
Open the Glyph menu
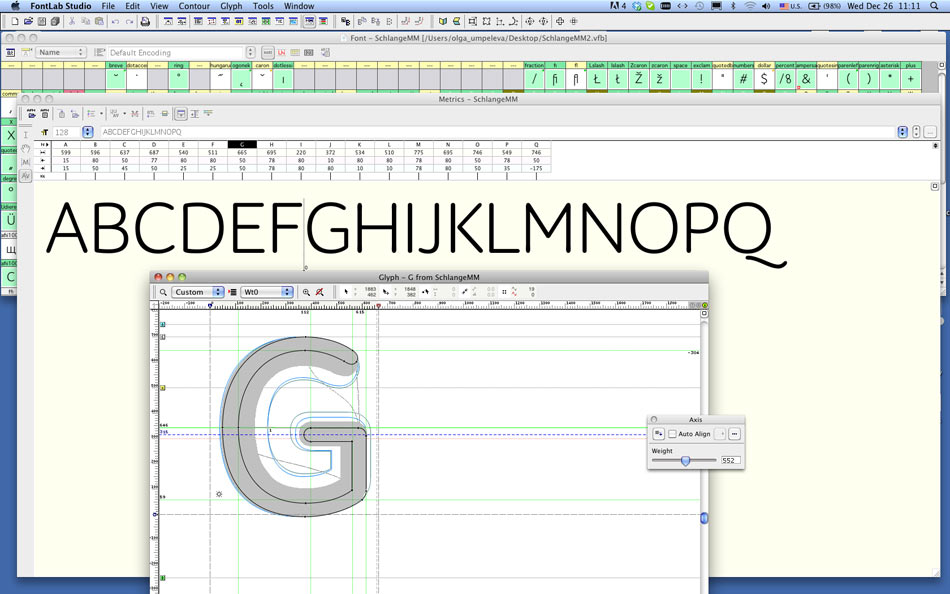[231, 6]
